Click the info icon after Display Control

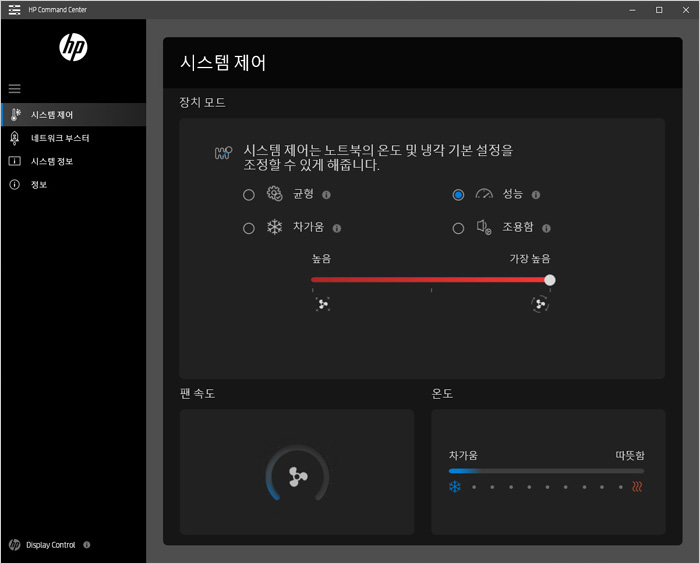point(87,545)
